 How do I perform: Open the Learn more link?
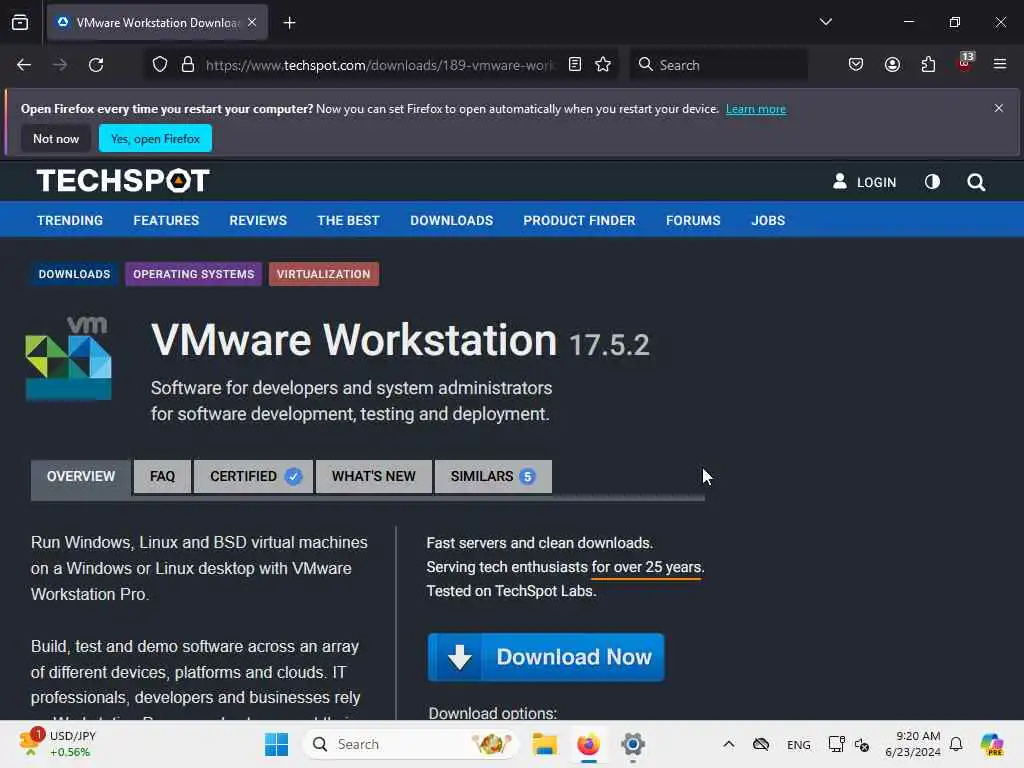(756, 109)
